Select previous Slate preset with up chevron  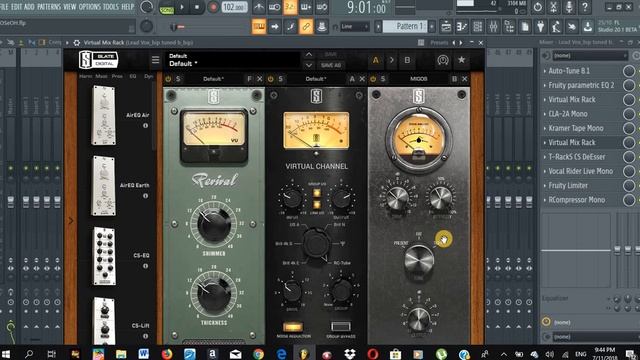click(x=309, y=55)
